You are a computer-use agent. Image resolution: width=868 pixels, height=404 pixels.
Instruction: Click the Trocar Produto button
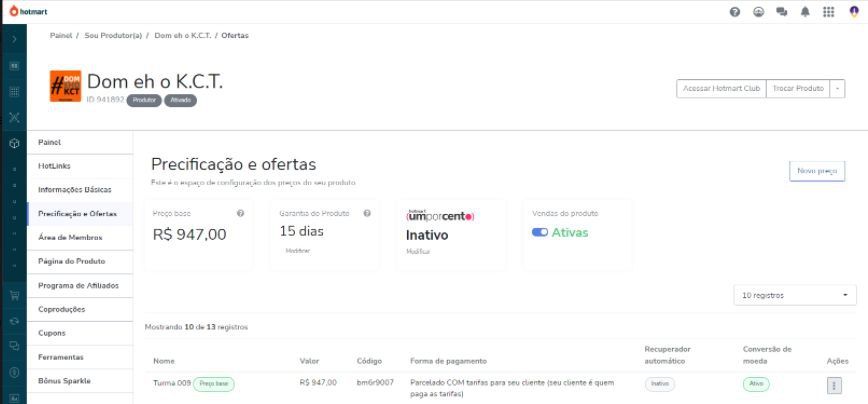pyautogui.click(x=798, y=89)
